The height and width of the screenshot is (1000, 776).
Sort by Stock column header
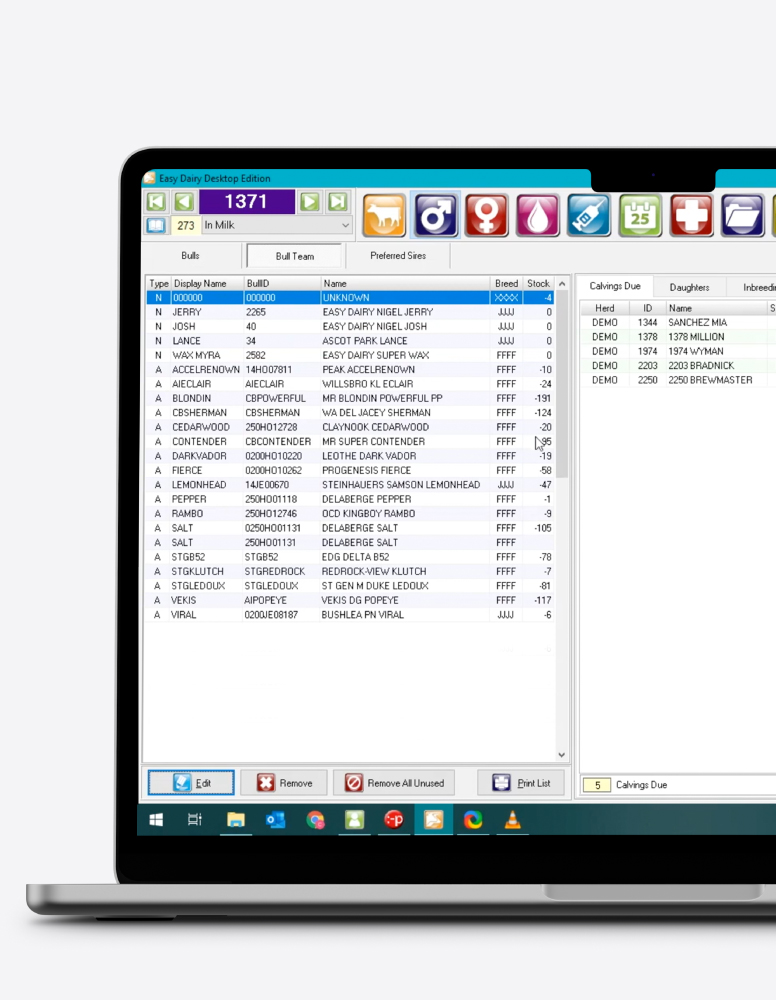point(538,283)
